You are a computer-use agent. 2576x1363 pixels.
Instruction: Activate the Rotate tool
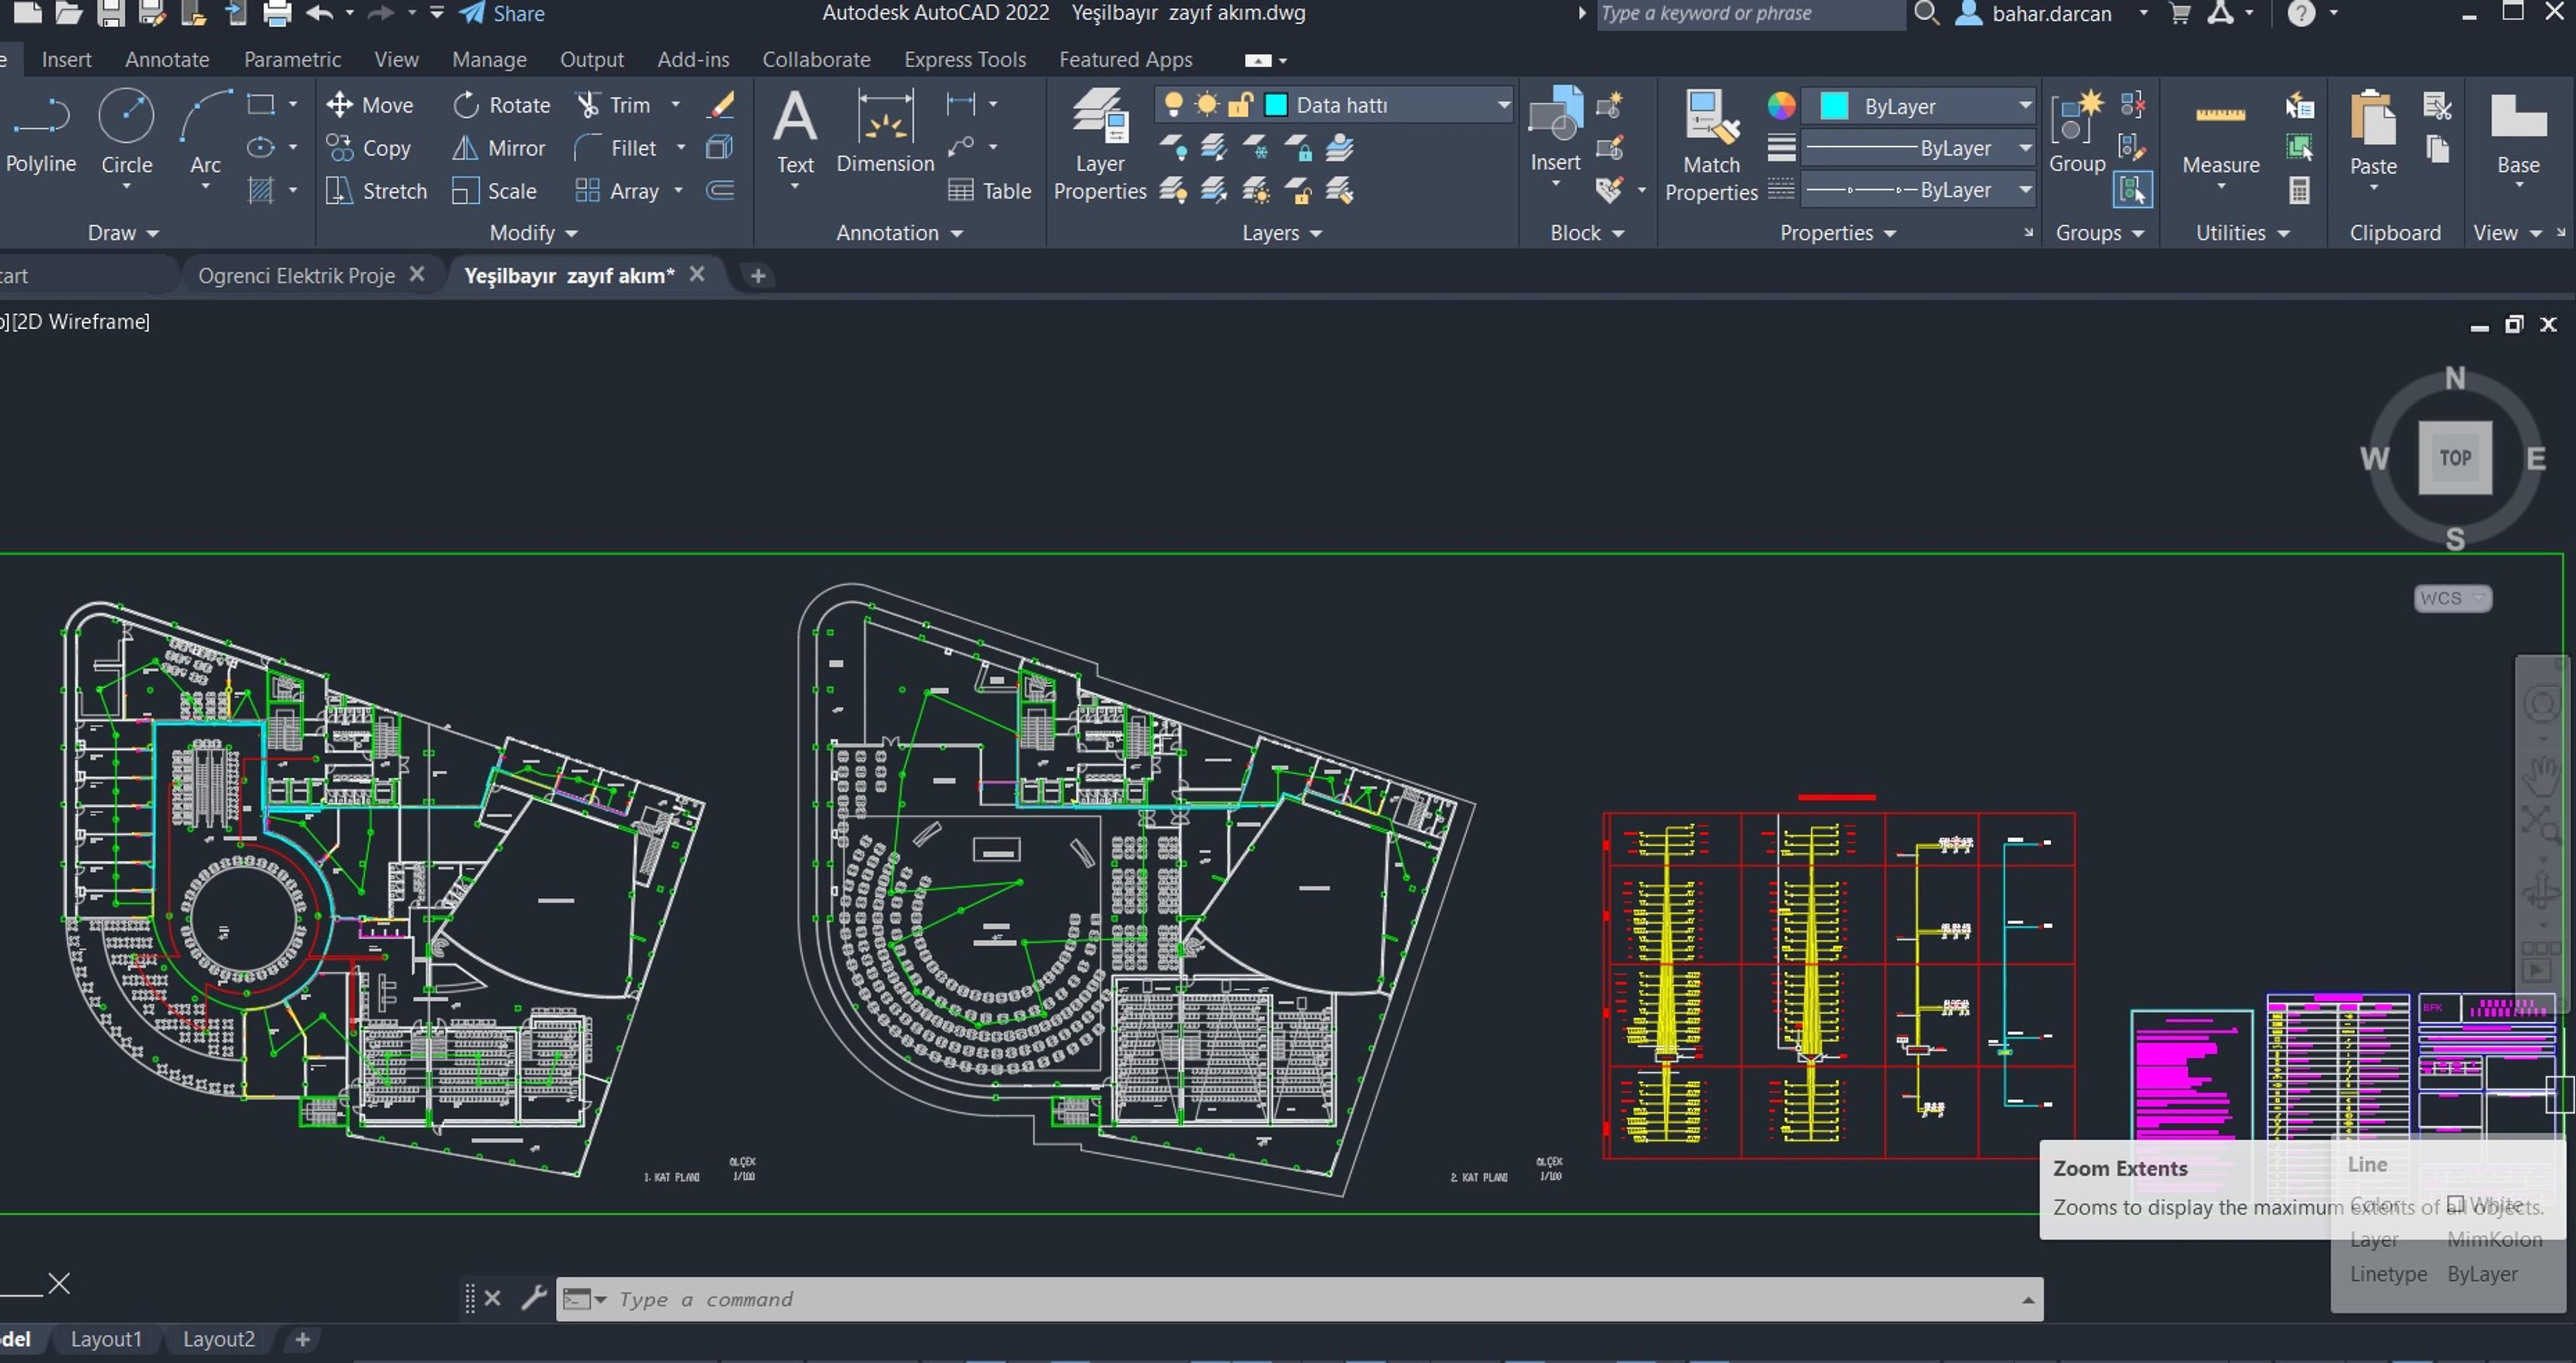(501, 105)
